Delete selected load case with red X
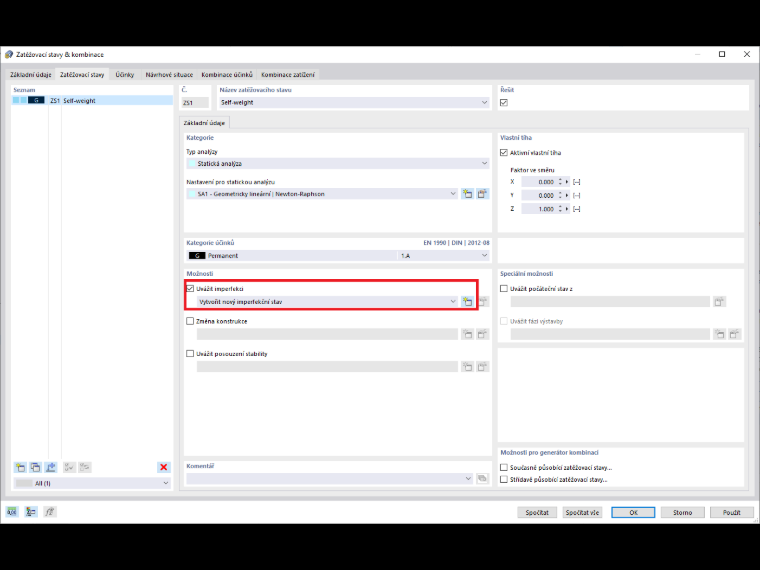The height and width of the screenshot is (570, 760). click(x=164, y=467)
